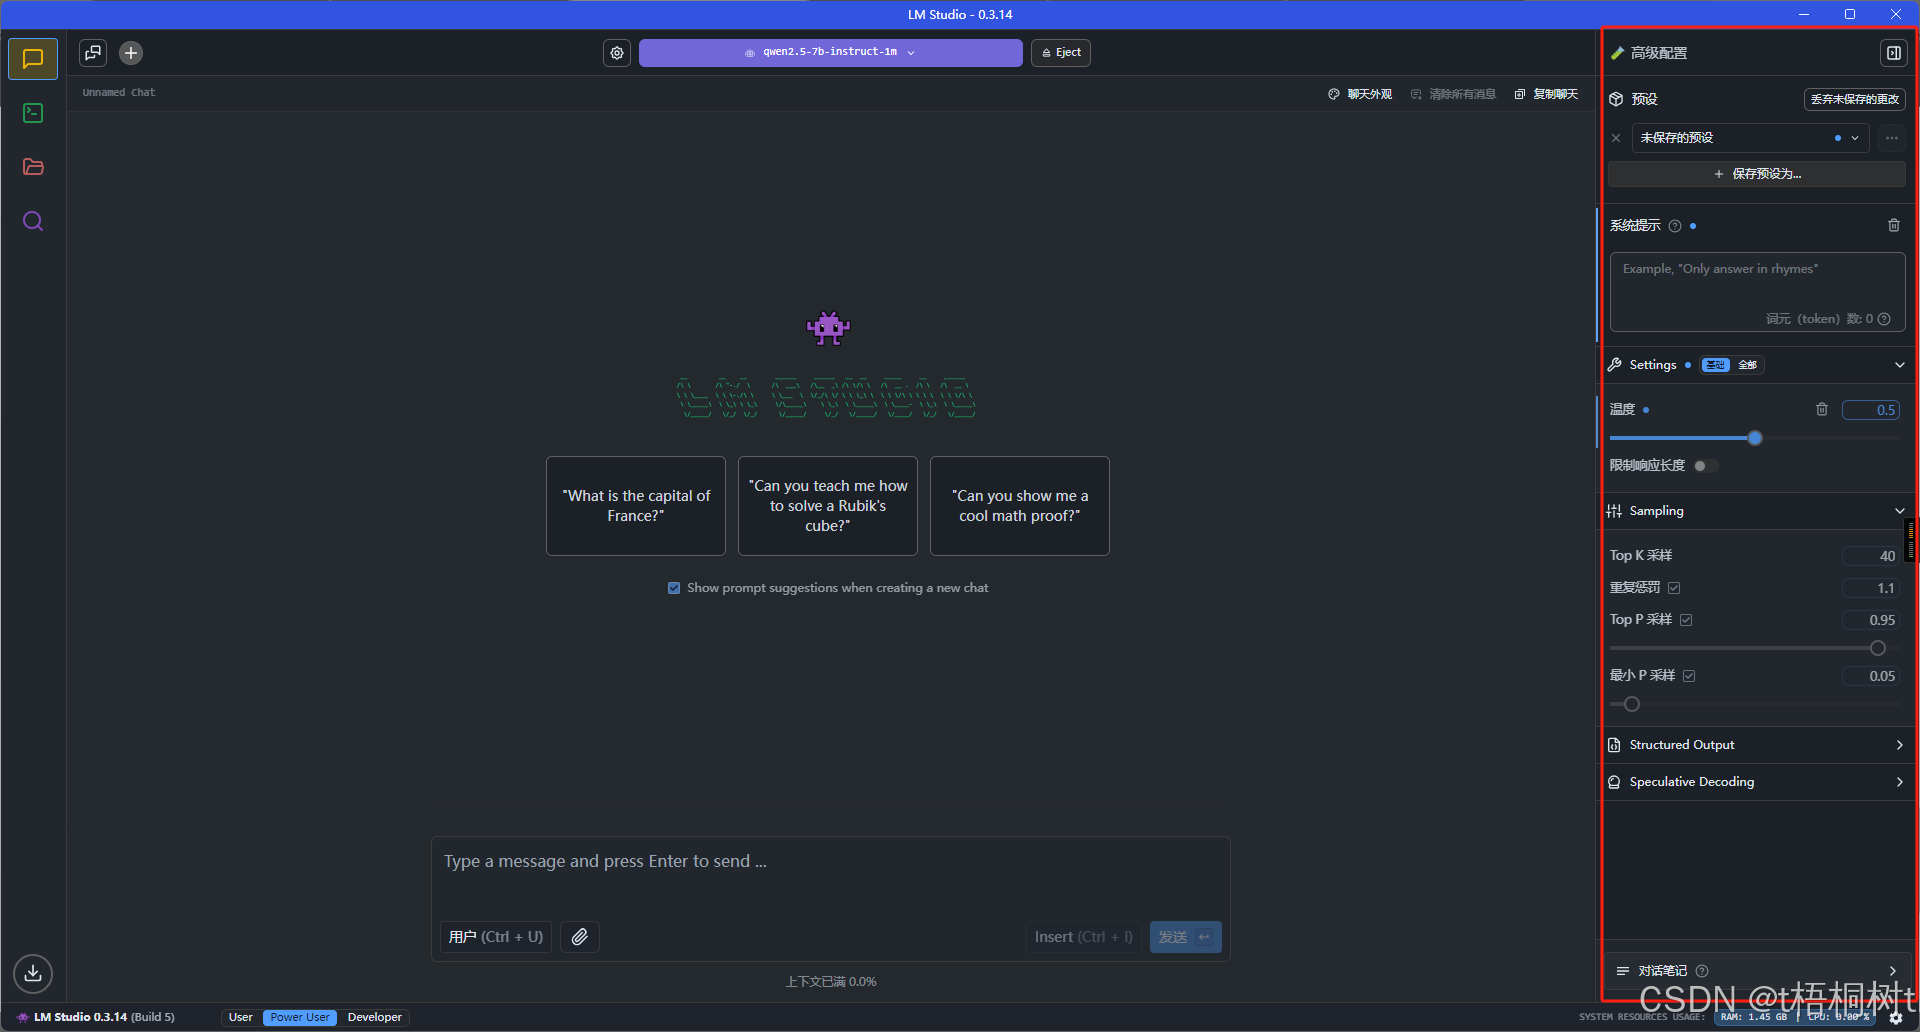Switch to User mode
Image resolution: width=1920 pixels, height=1032 pixels.
[x=241, y=1017]
